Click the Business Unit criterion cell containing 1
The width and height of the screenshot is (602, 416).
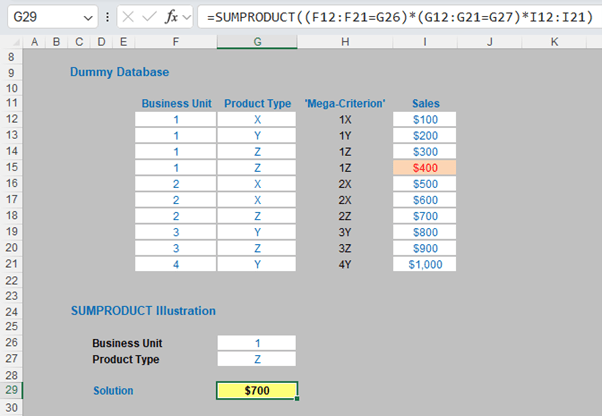(x=256, y=343)
